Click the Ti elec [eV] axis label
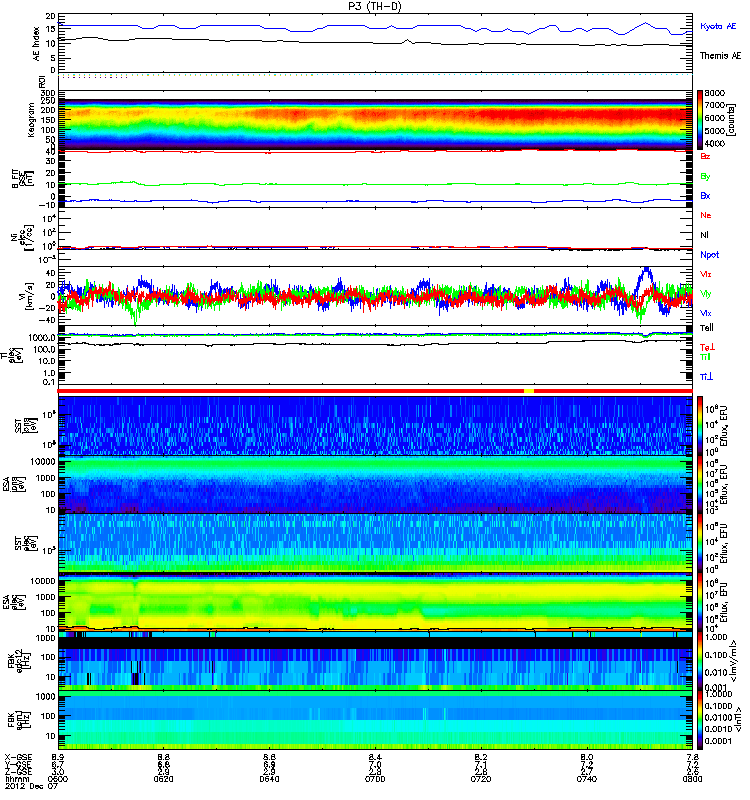The height and width of the screenshot is (800, 750). click(x=14, y=355)
